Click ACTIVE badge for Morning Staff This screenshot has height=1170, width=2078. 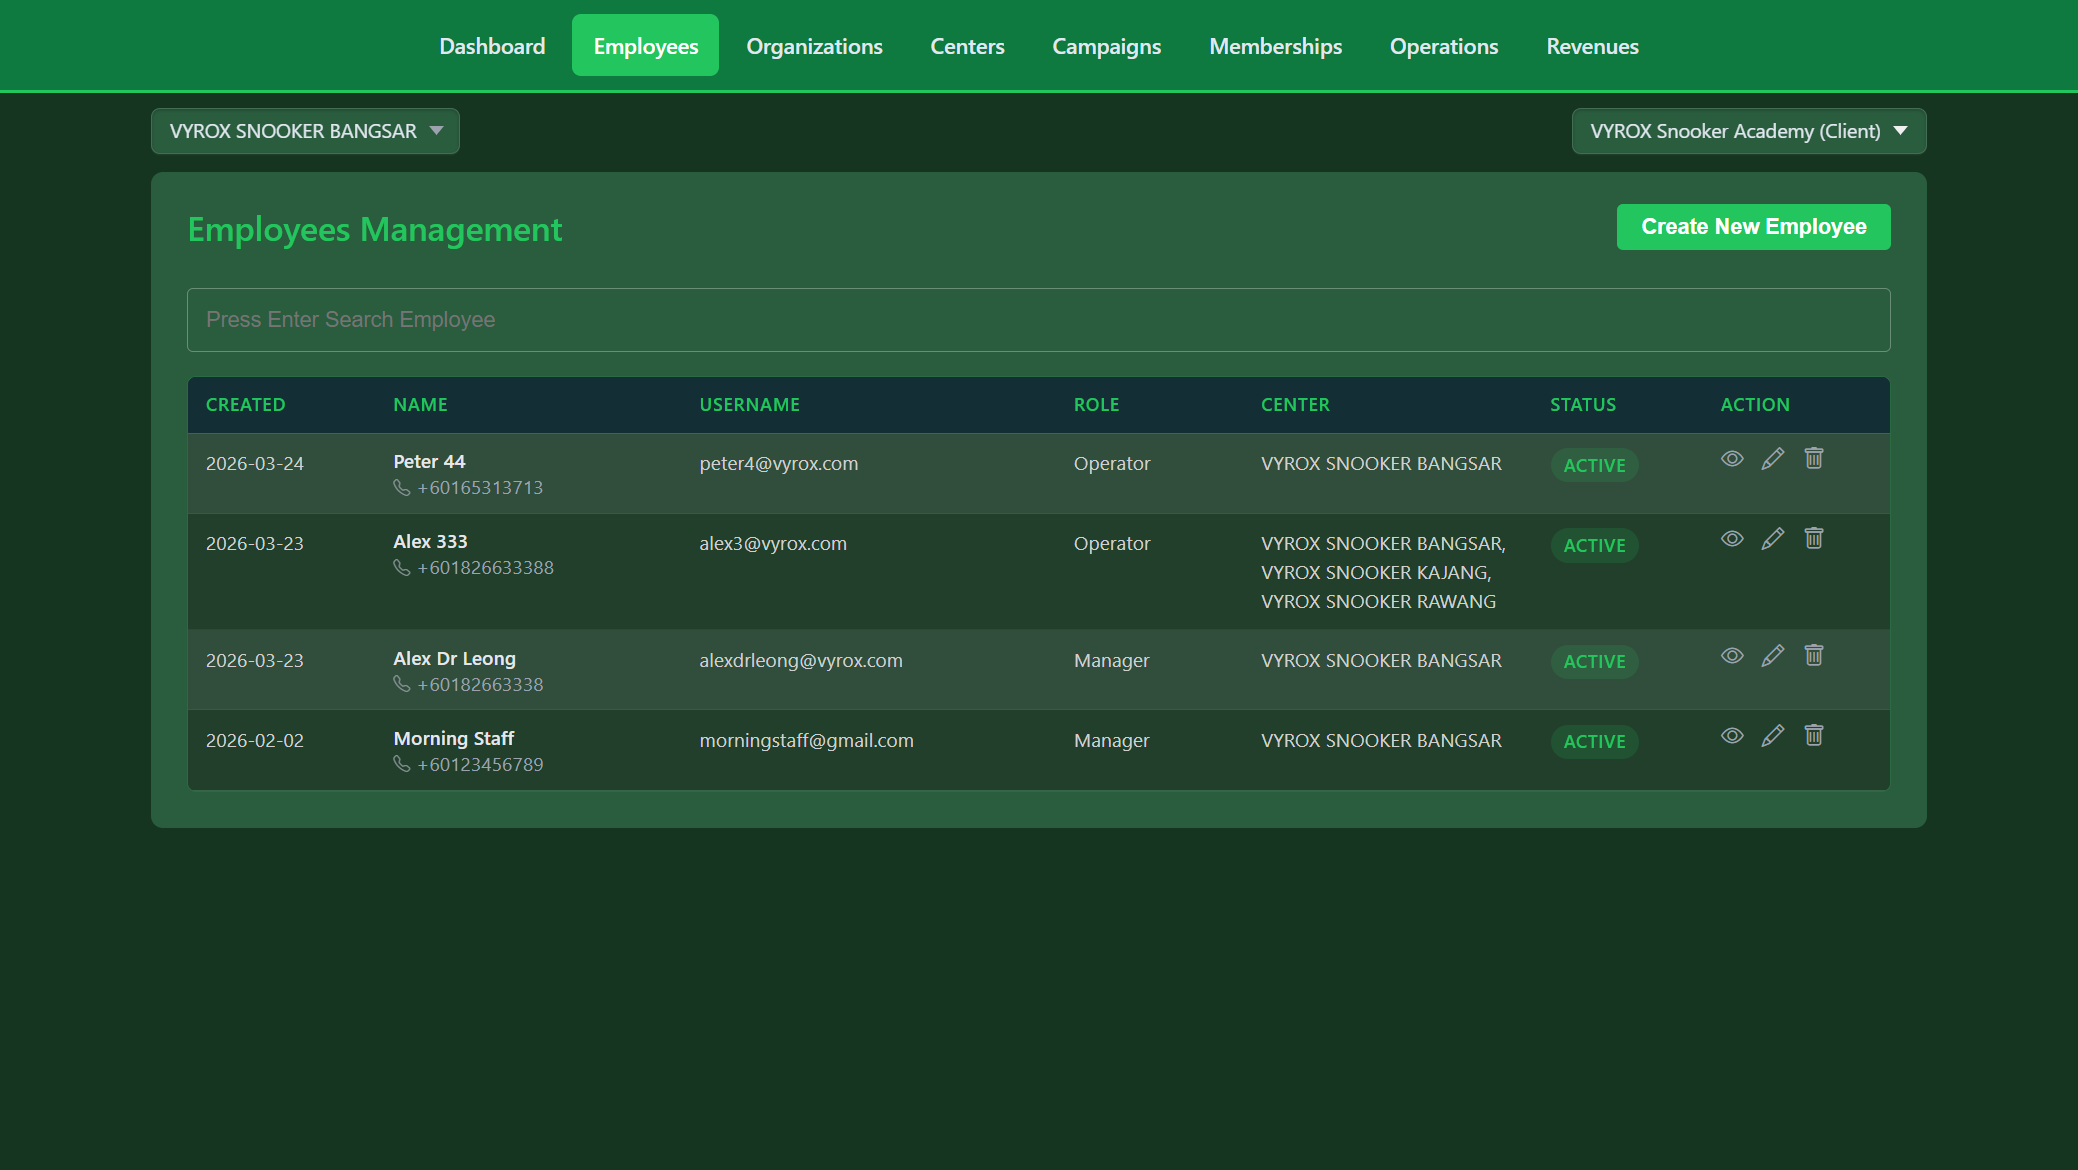(1594, 742)
